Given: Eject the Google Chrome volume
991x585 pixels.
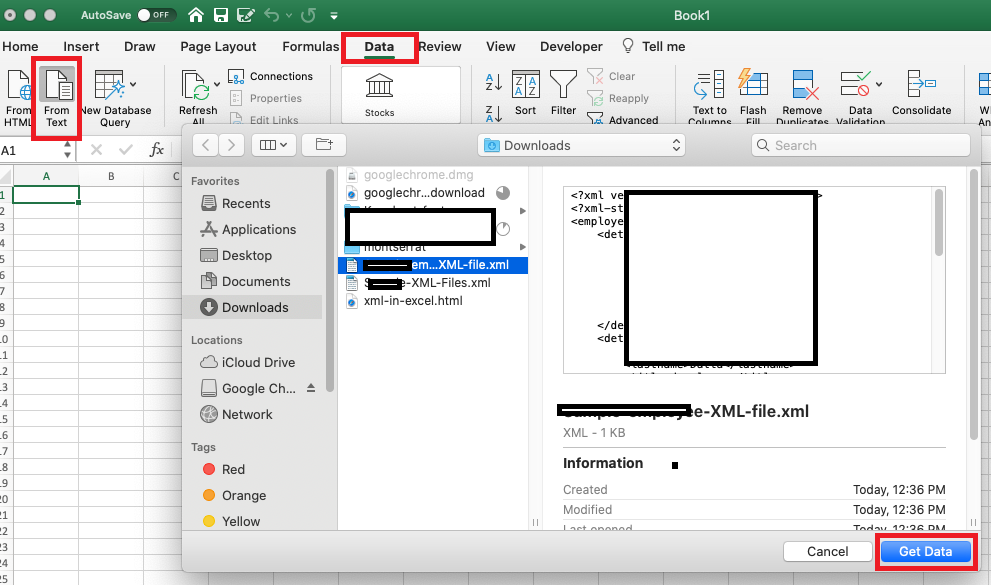Looking at the screenshot, I should [x=310, y=388].
